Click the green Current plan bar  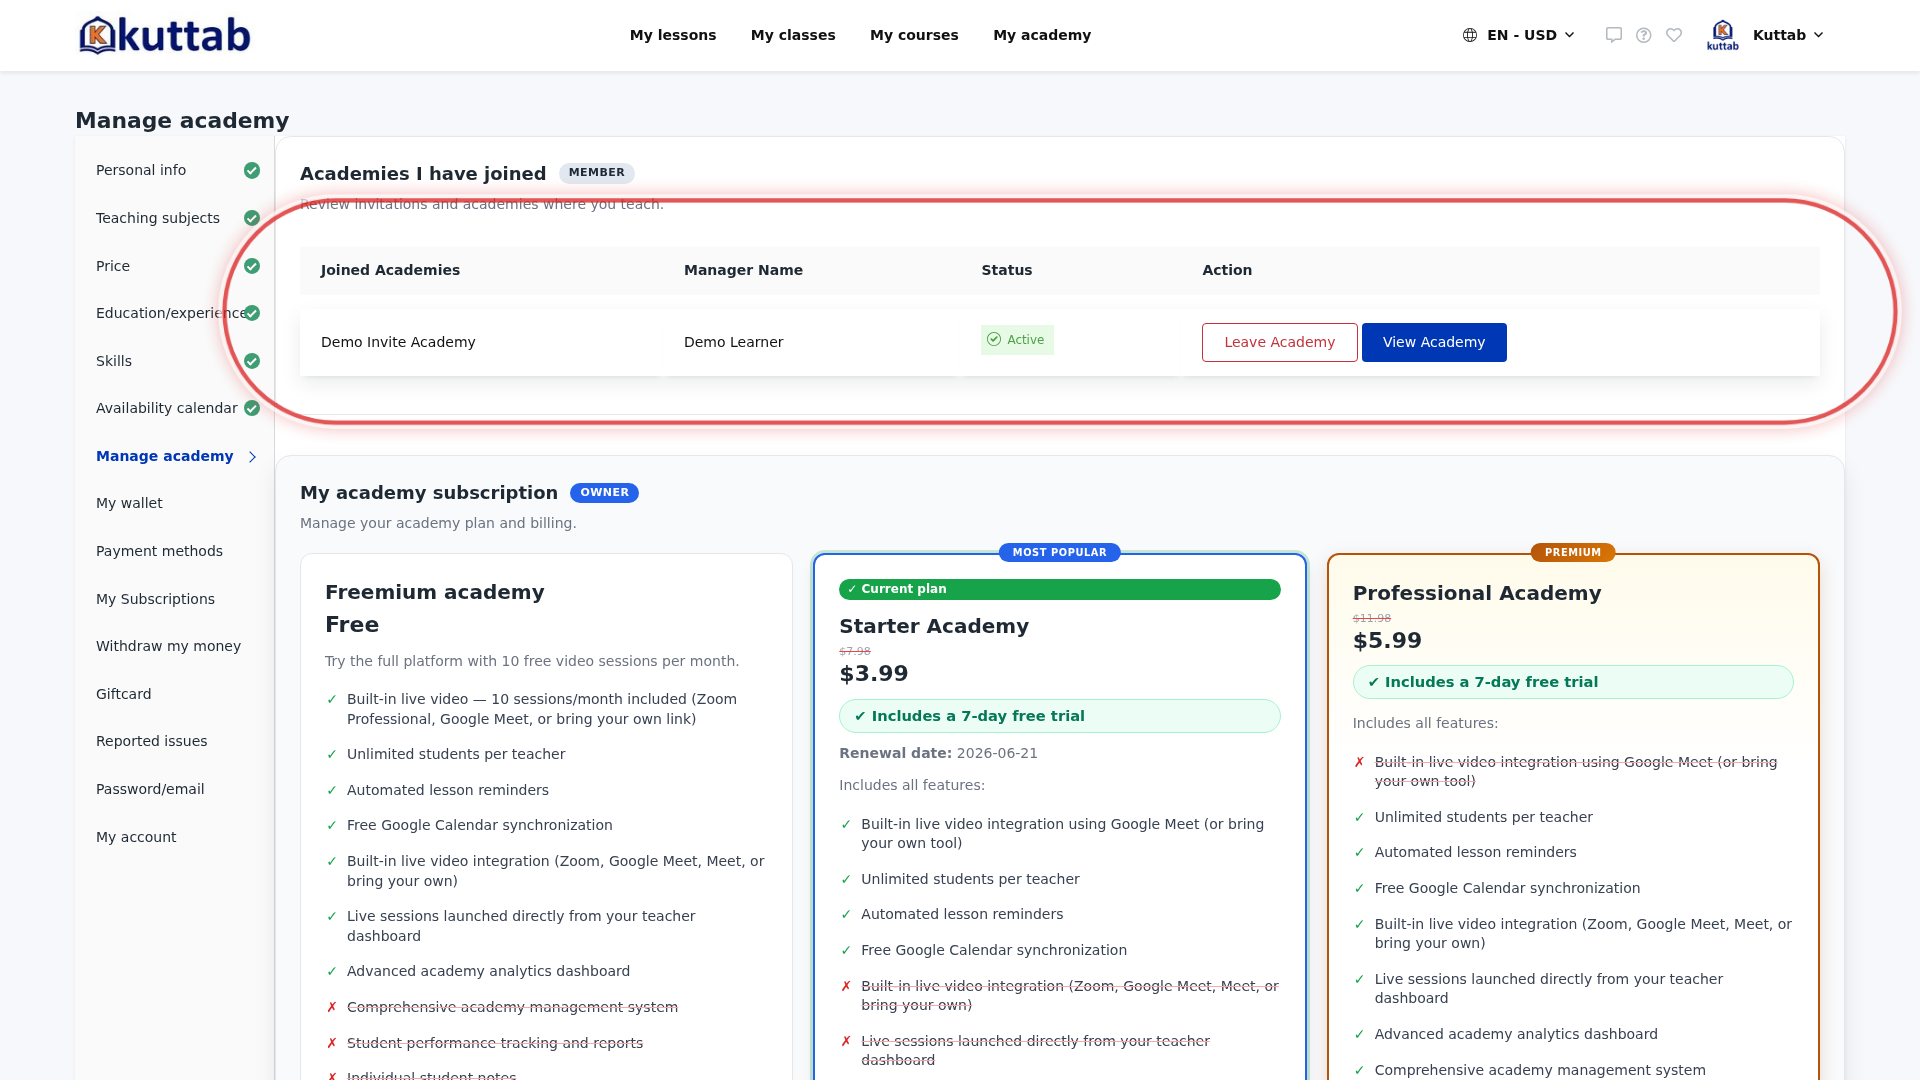point(1060,589)
